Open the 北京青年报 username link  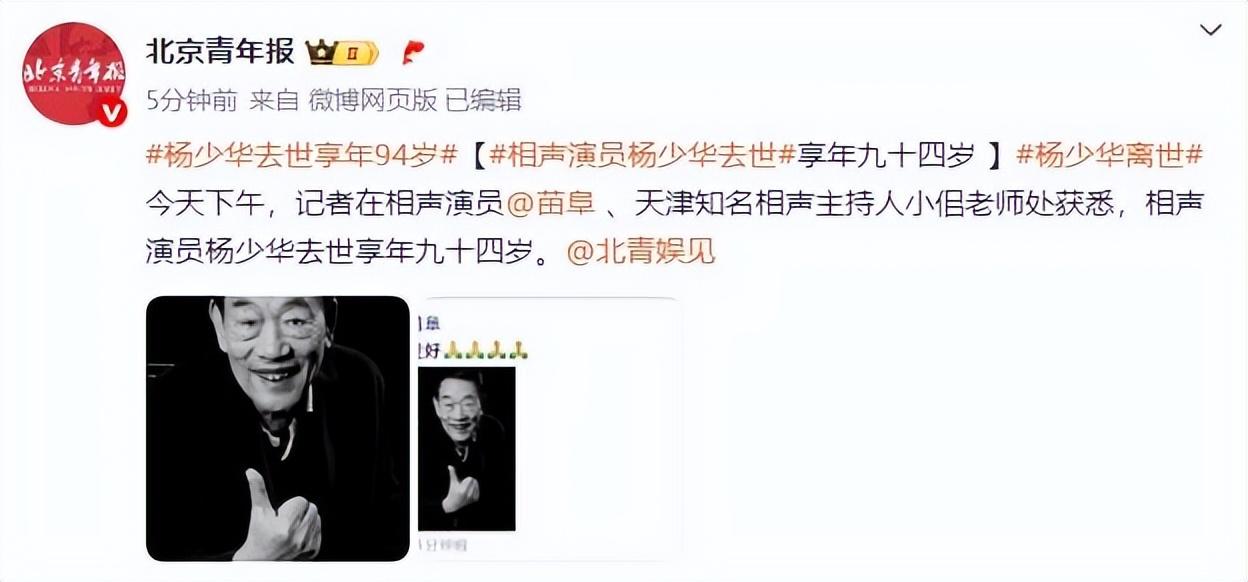click(x=220, y=50)
